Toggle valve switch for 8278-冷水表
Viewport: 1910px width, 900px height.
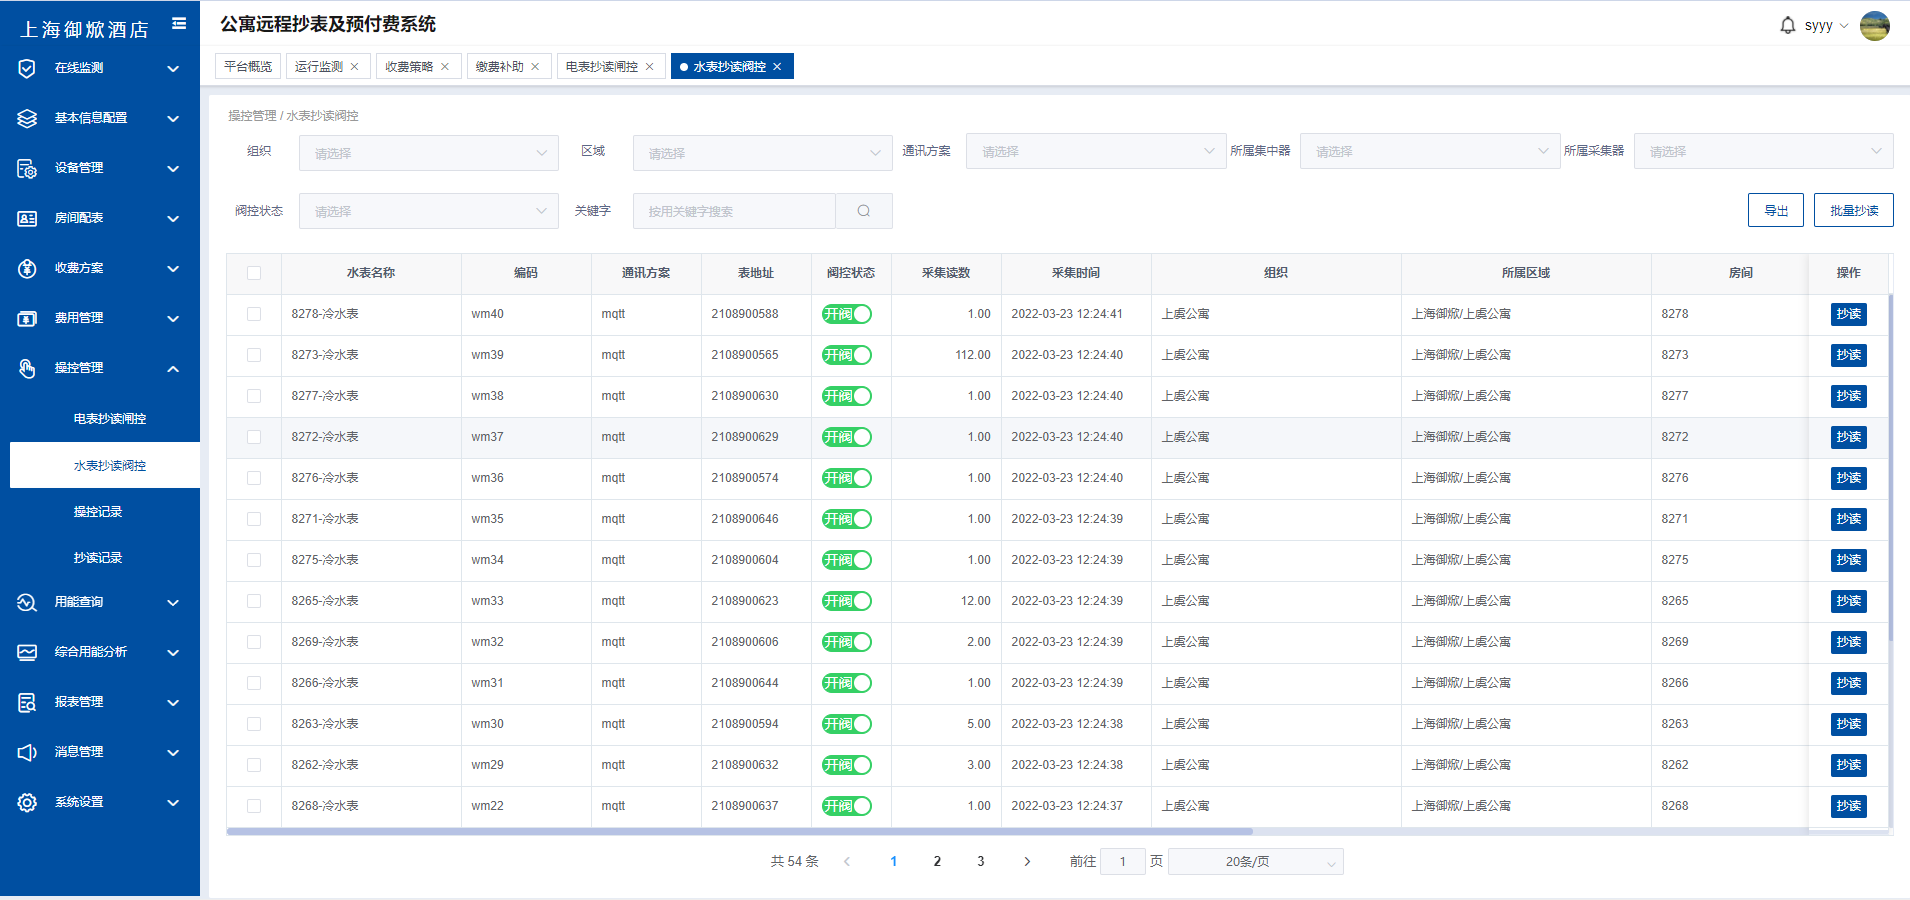click(x=846, y=314)
